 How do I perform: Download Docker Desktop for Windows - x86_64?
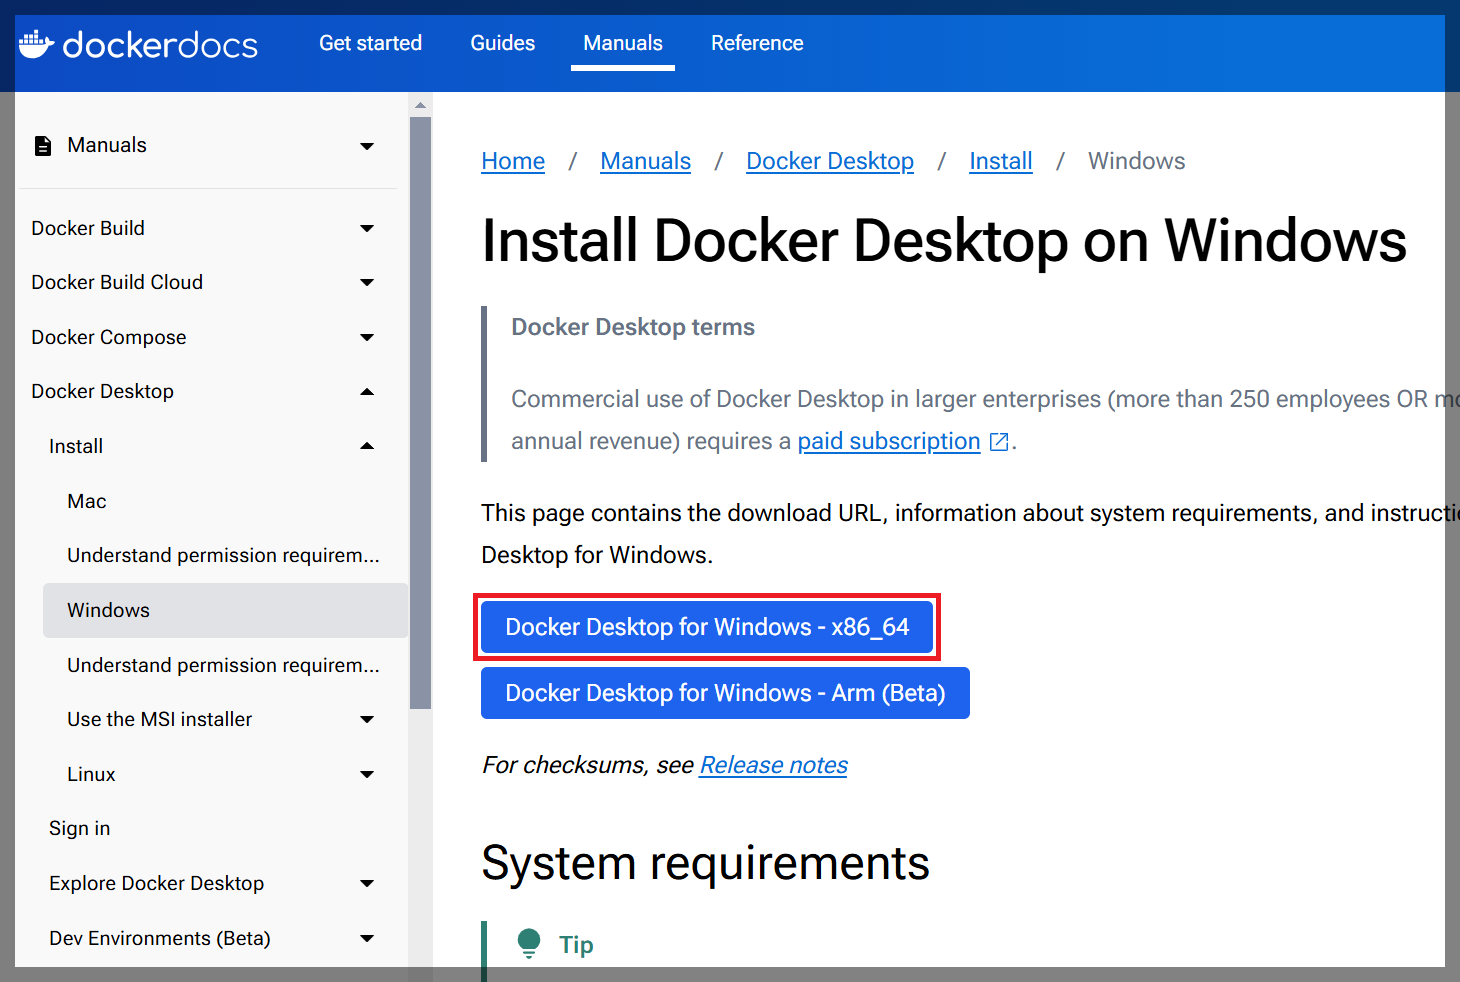(x=707, y=627)
